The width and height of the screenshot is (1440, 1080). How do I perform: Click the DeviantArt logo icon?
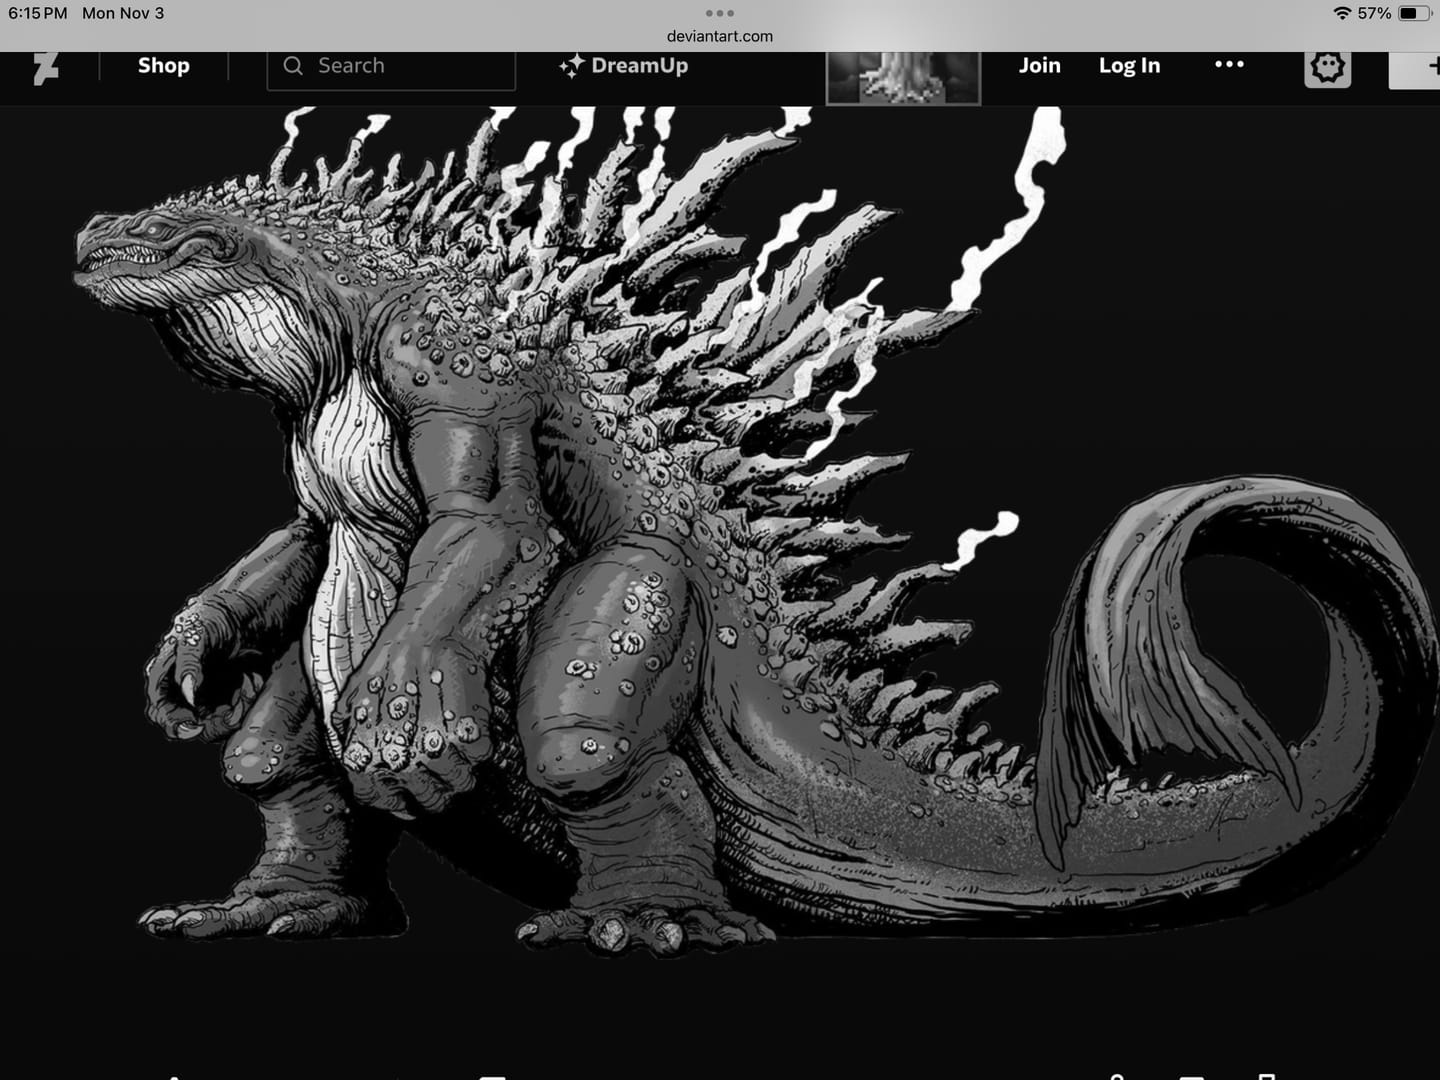[x=46, y=68]
